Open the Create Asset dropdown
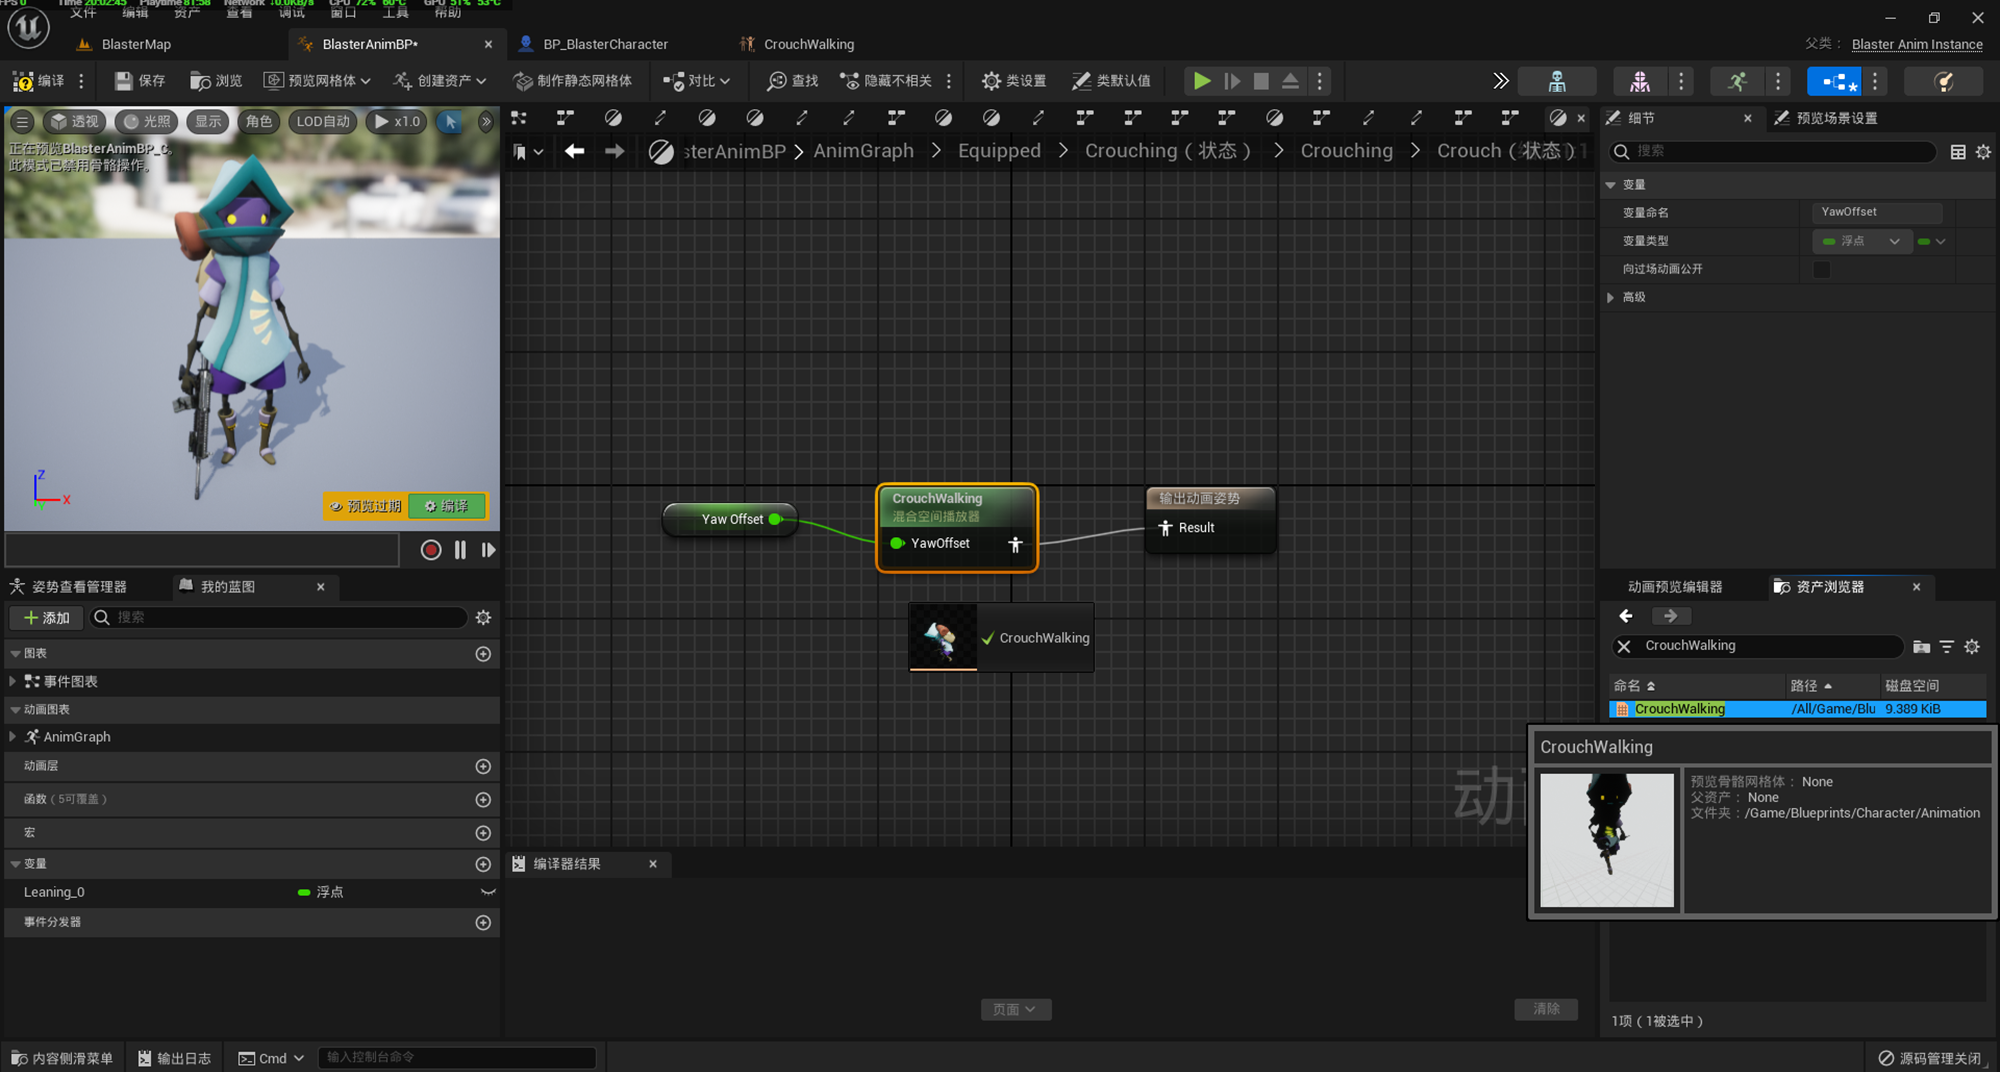Image resolution: width=2000 pixels, height=1072 pixels. coord(440,81)
